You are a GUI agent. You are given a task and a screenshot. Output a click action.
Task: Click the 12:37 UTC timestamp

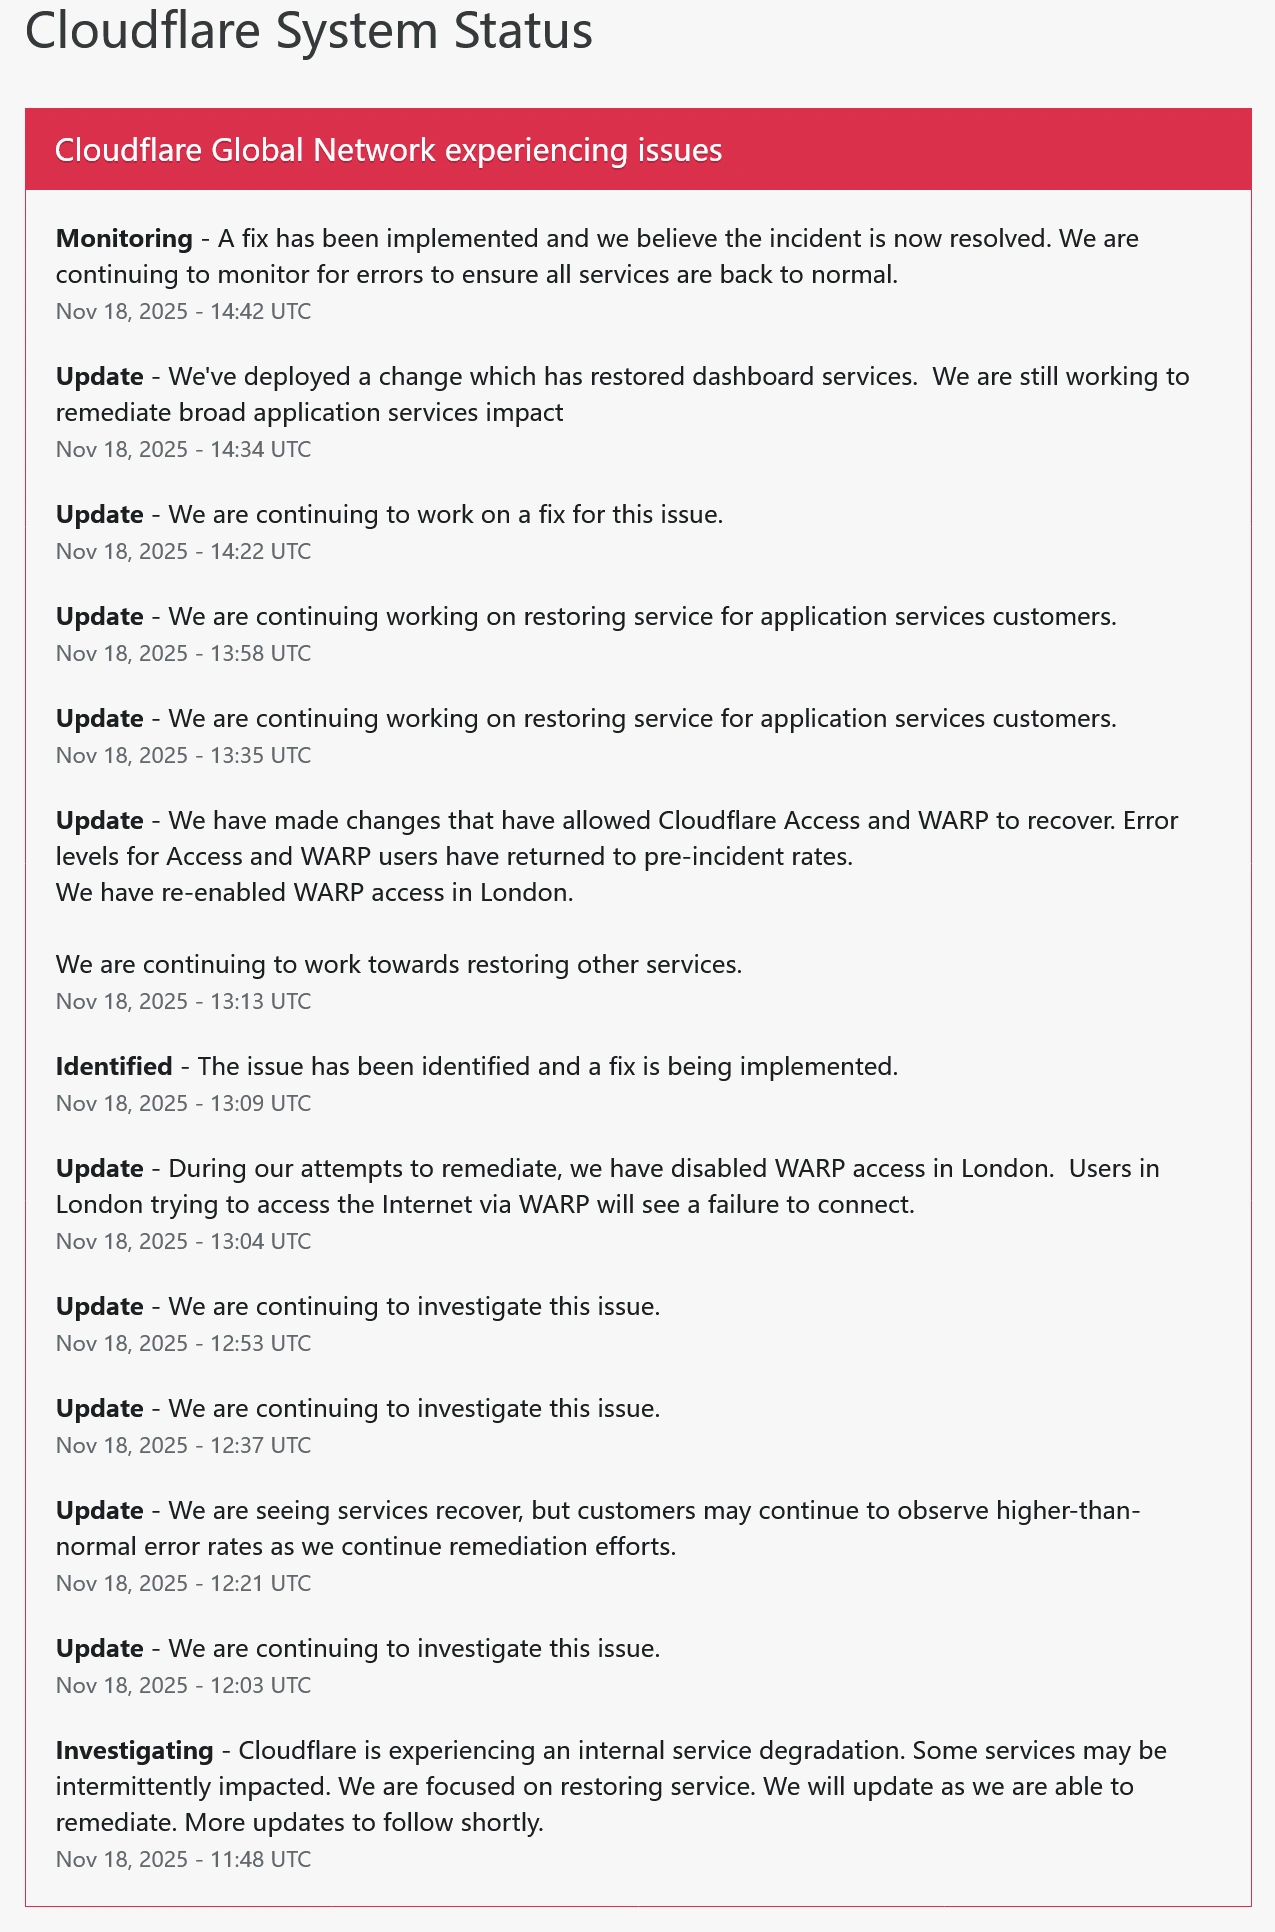click(183, 1445)
